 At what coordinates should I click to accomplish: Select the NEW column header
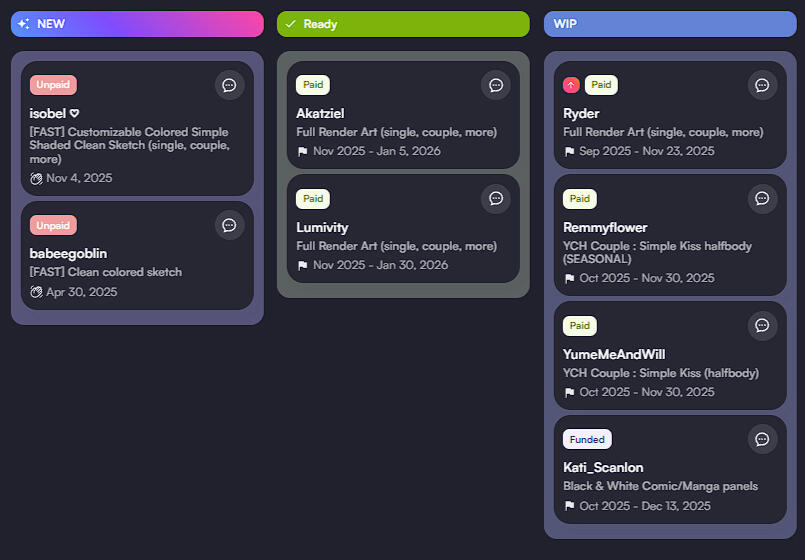pos(137,24)
